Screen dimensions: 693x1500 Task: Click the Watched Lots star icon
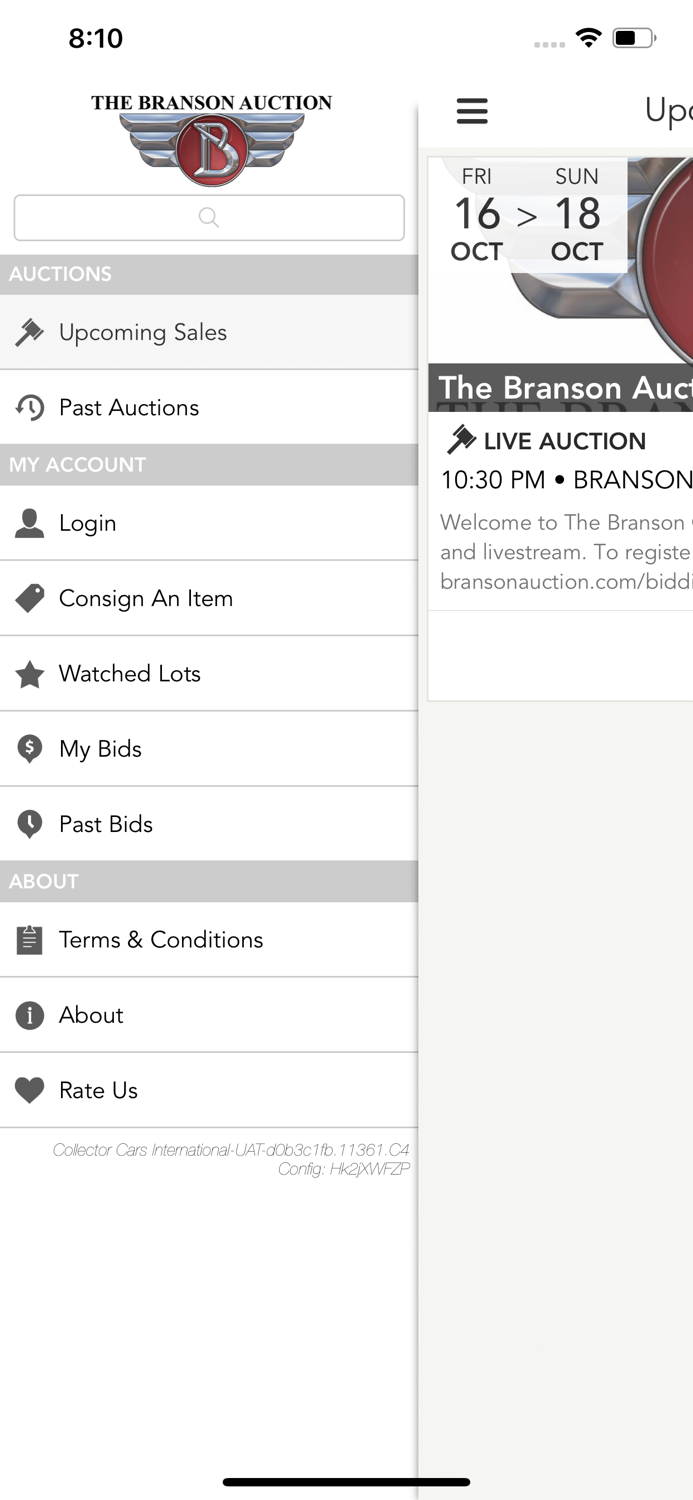click(x=29, y=673)
